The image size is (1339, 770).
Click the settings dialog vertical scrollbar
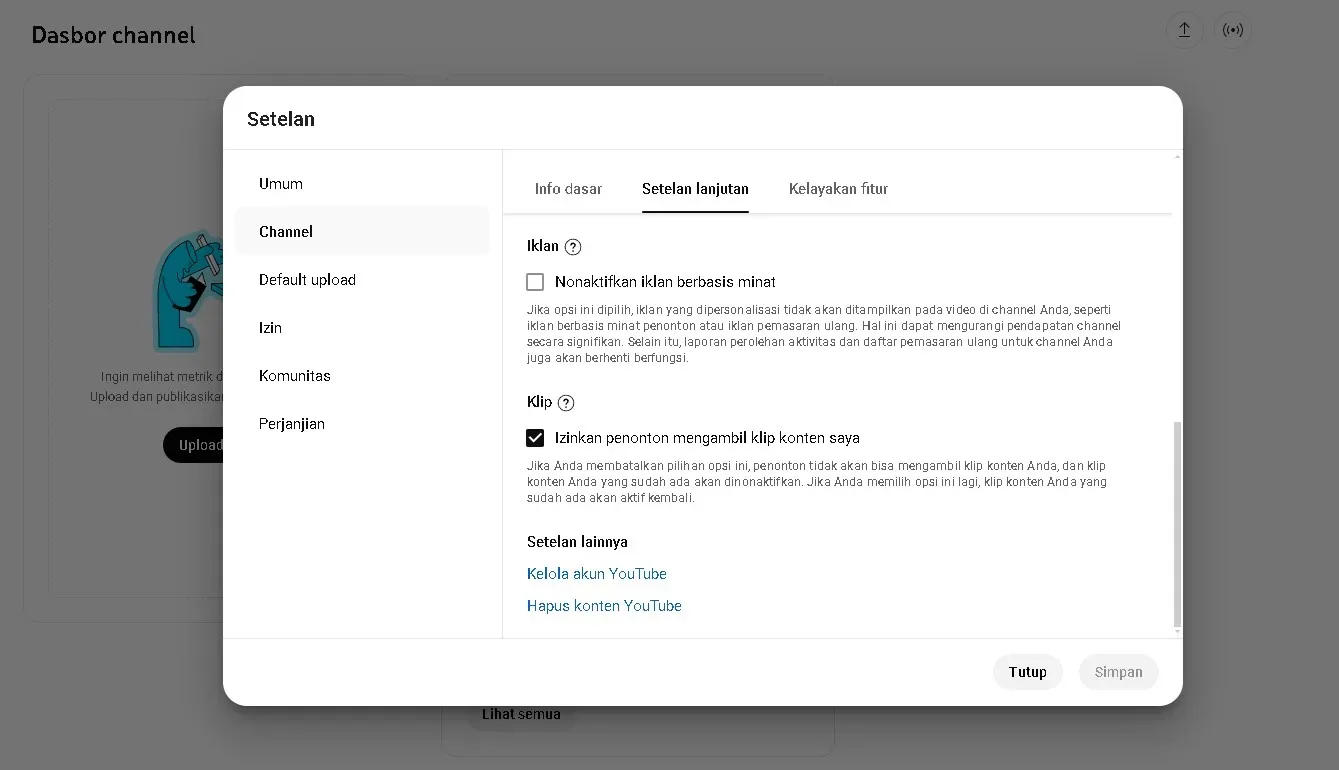point(1176,522)
